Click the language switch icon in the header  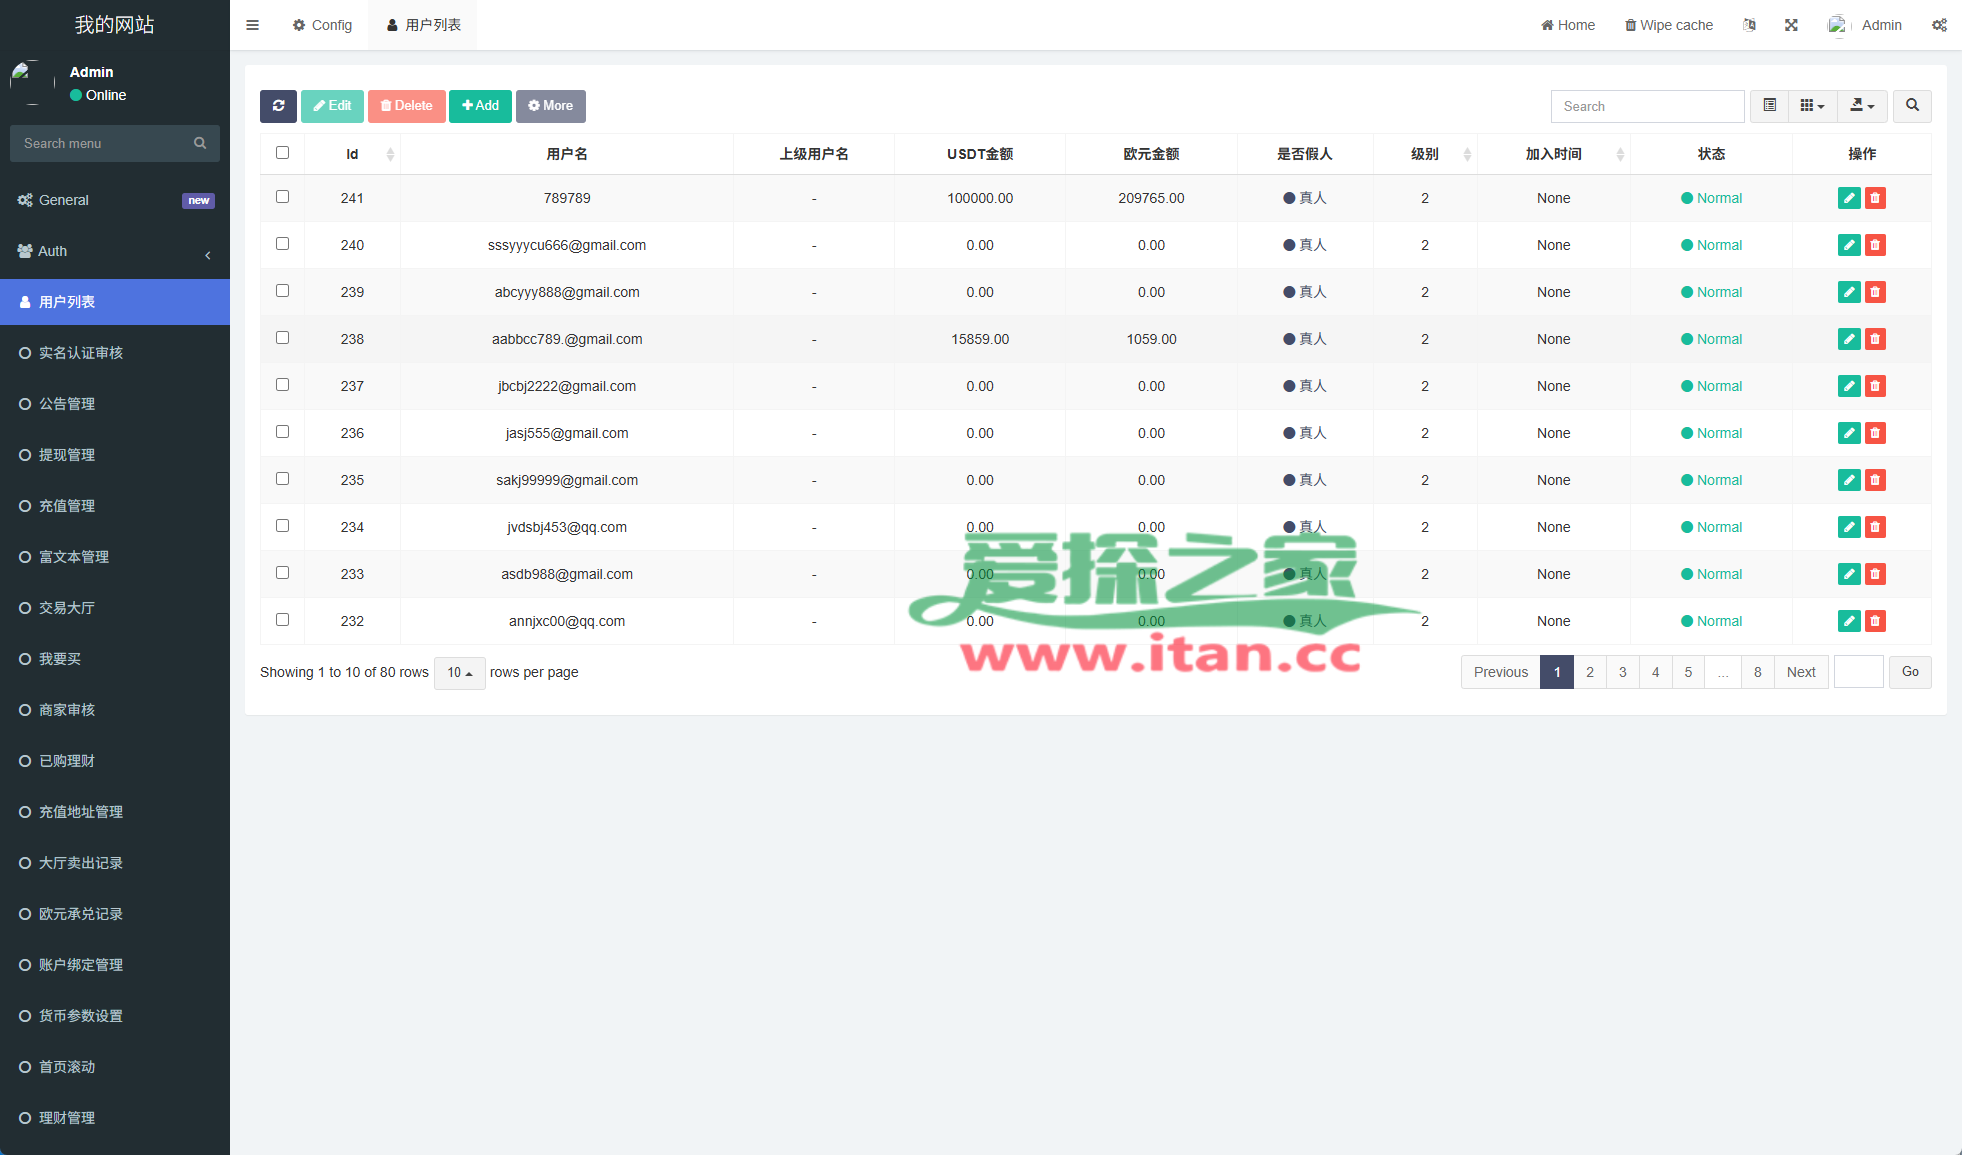pos(1749,25)
